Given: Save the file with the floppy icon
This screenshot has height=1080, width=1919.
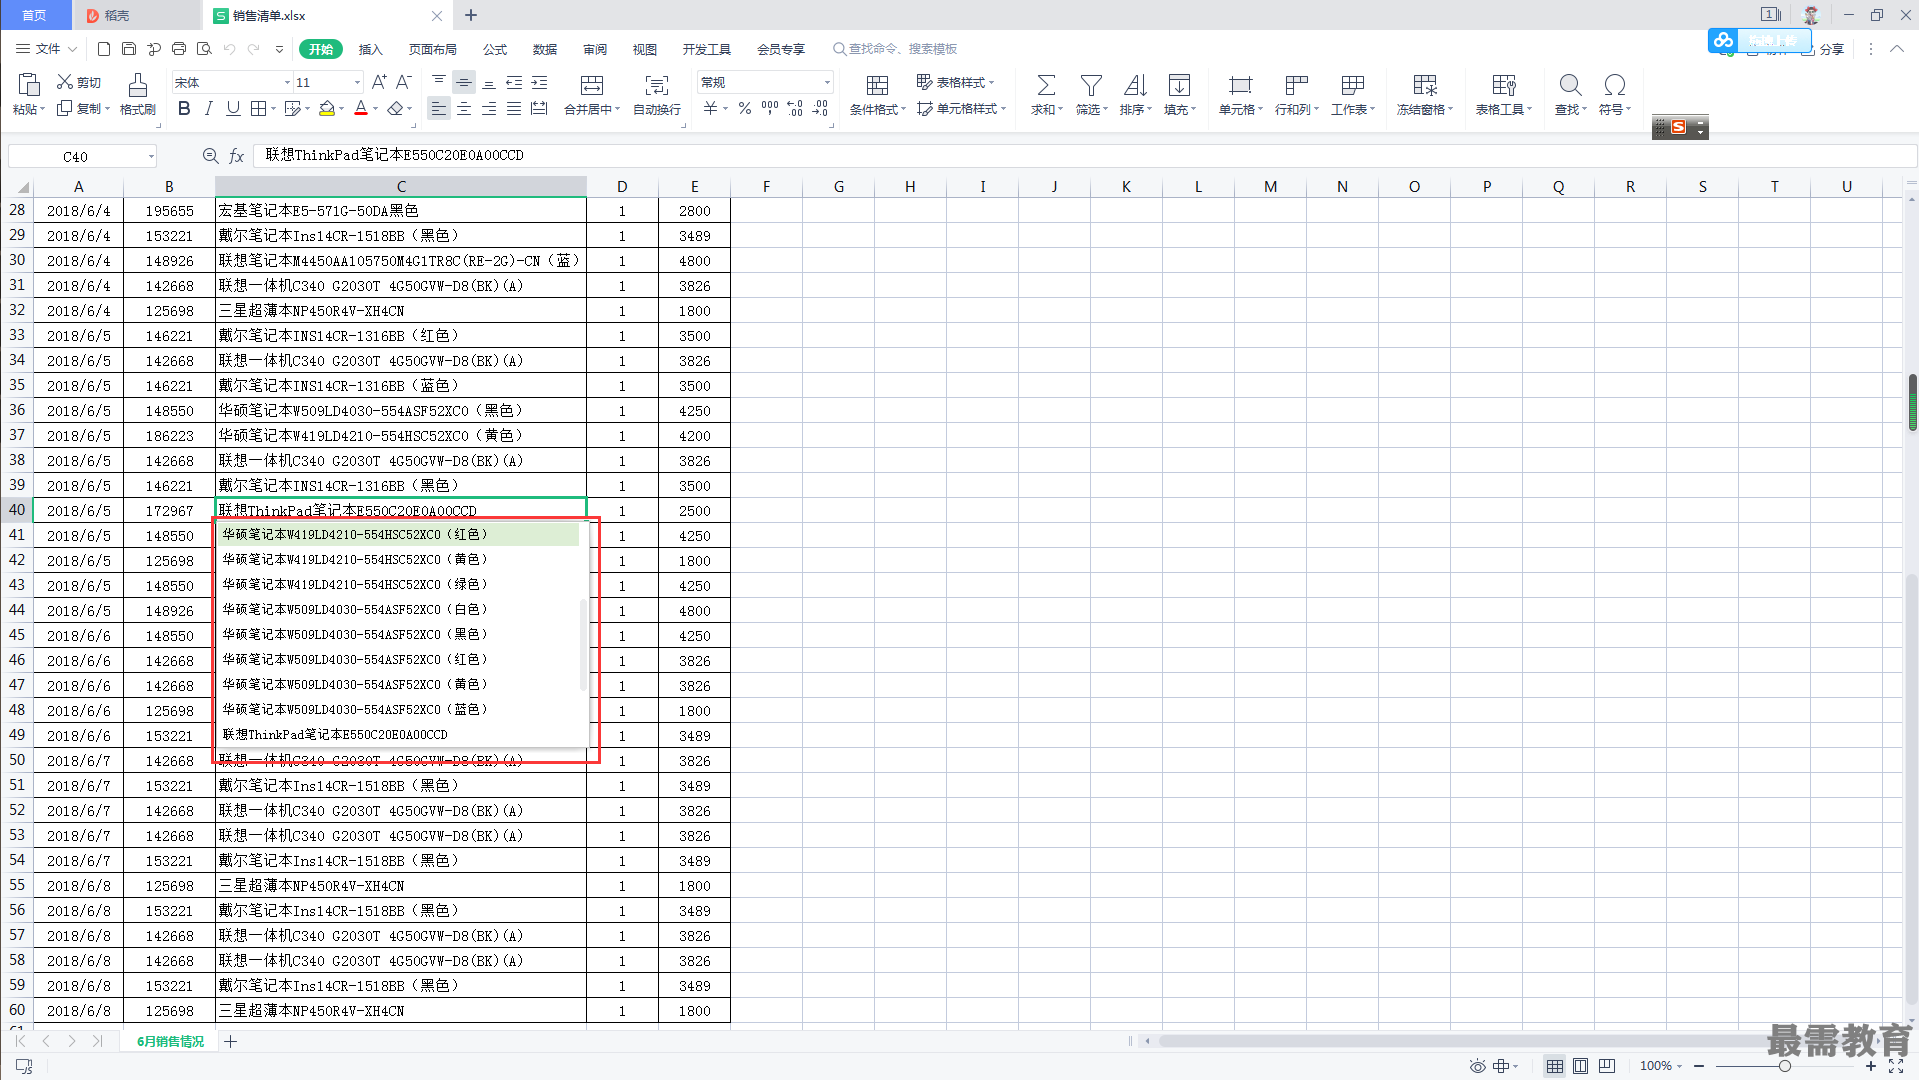Looking at the screenshot, I should [x=129, y=49].
